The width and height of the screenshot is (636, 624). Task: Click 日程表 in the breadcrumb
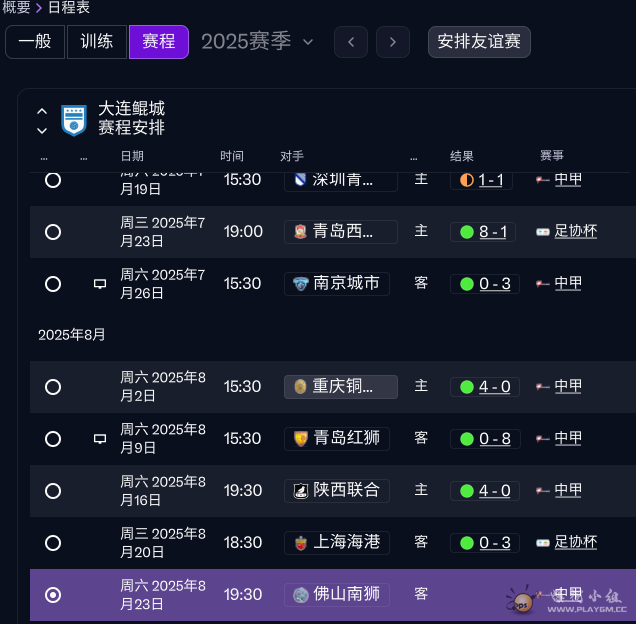pos(69,7)
